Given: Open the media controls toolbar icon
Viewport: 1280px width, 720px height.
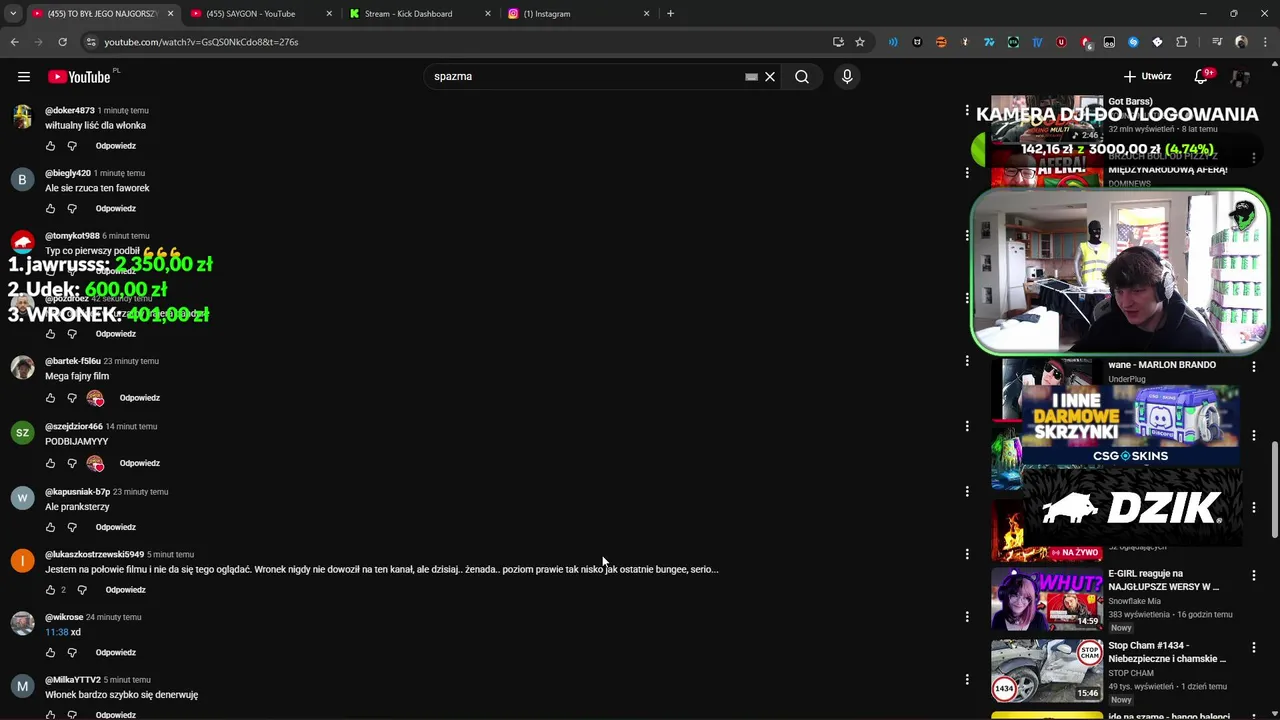Looking at the screenshot, I should click(1217, 42).
